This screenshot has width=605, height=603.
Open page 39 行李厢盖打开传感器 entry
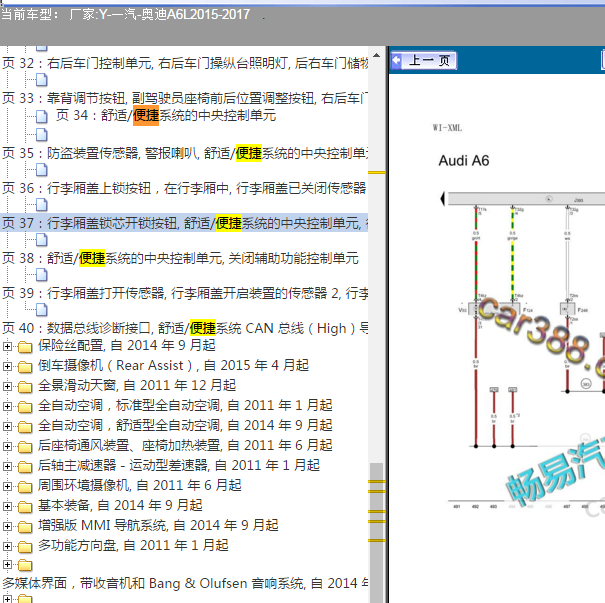click(185, 293)
